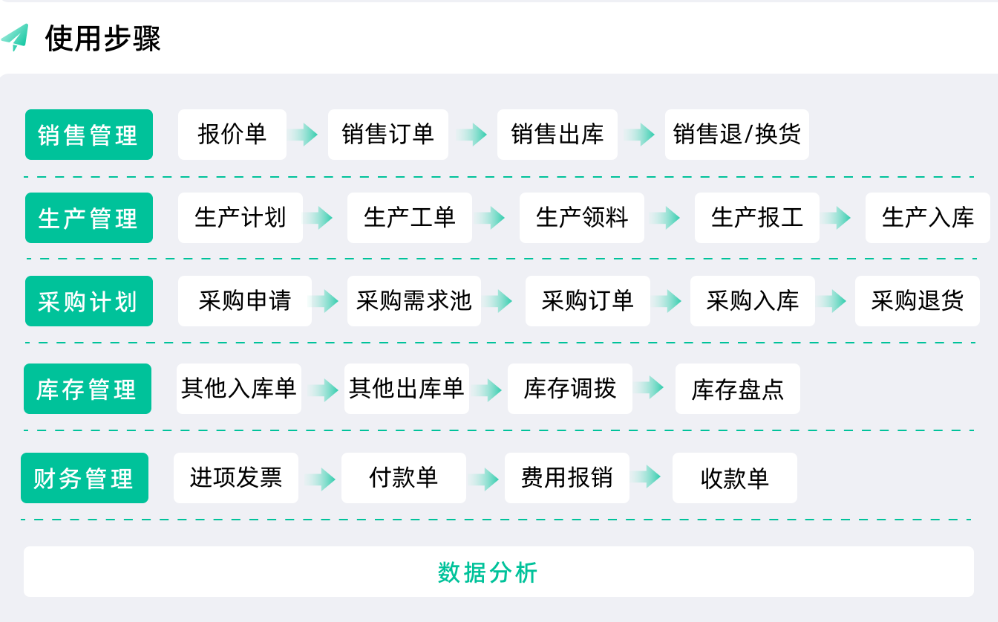Switch to the 财务管理 category

pyautogui.click(x=84, y=478)
